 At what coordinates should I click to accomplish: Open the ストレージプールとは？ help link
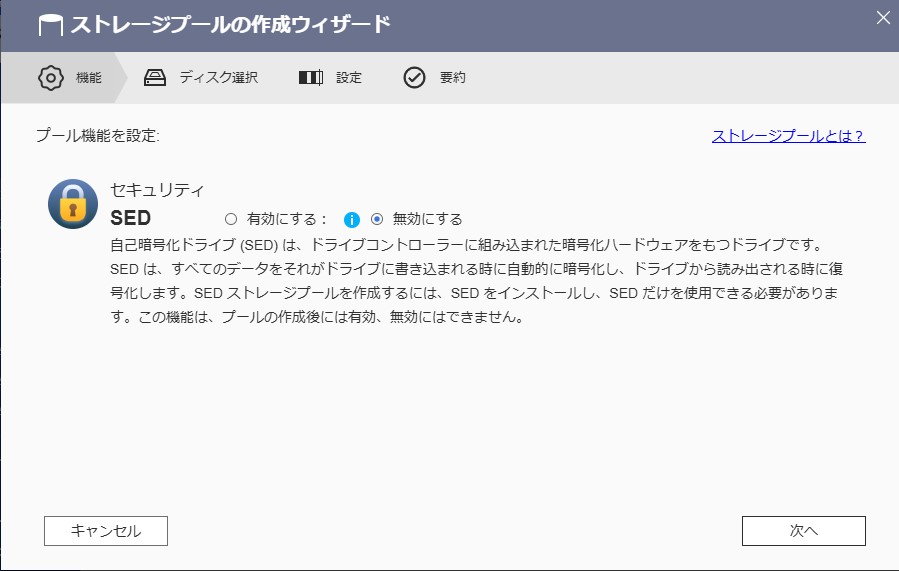pyautogui.click(x=788, y=136)
